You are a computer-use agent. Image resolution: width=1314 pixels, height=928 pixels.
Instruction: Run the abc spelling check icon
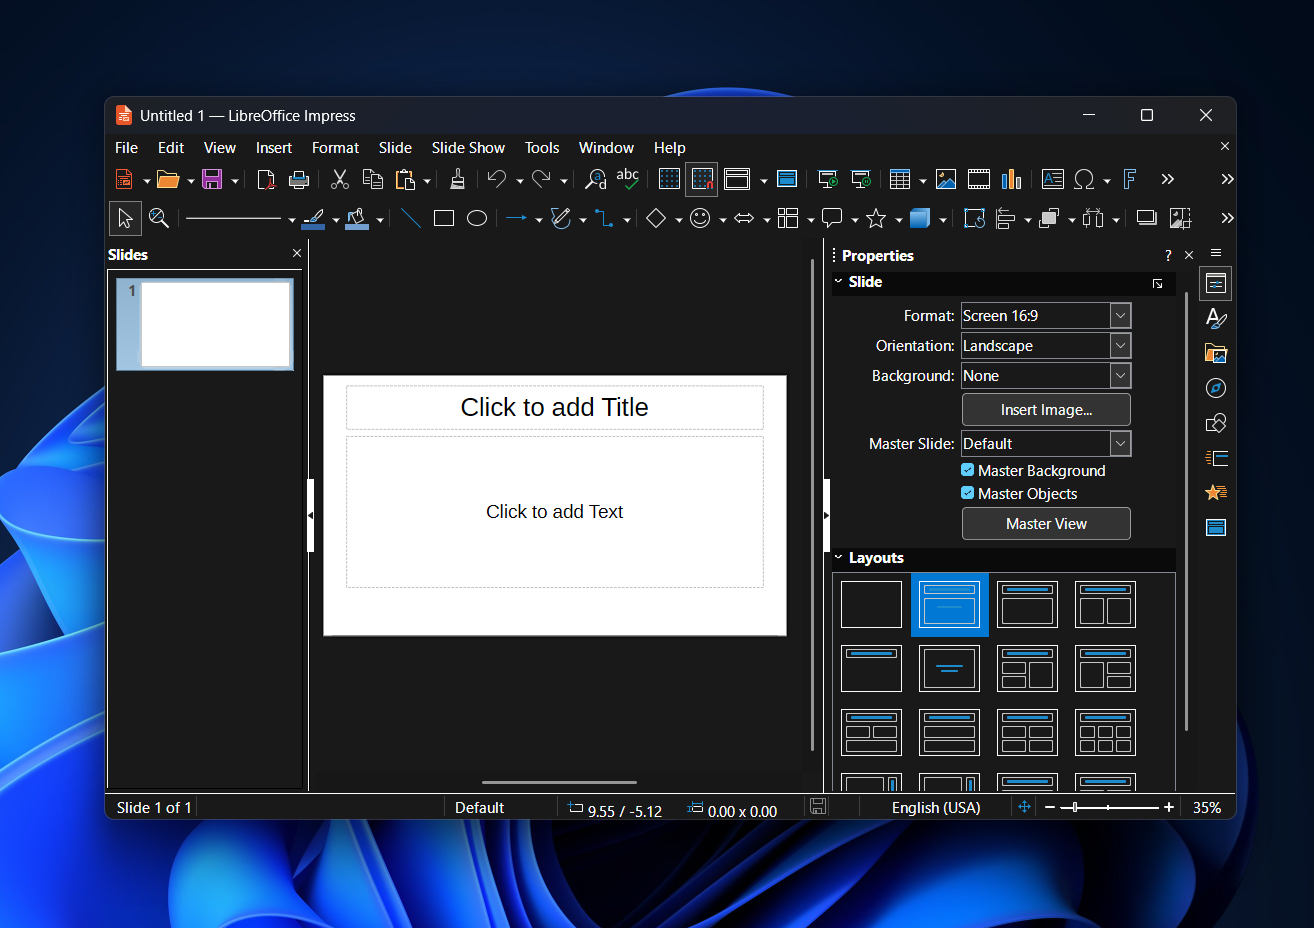pos(628,179)
